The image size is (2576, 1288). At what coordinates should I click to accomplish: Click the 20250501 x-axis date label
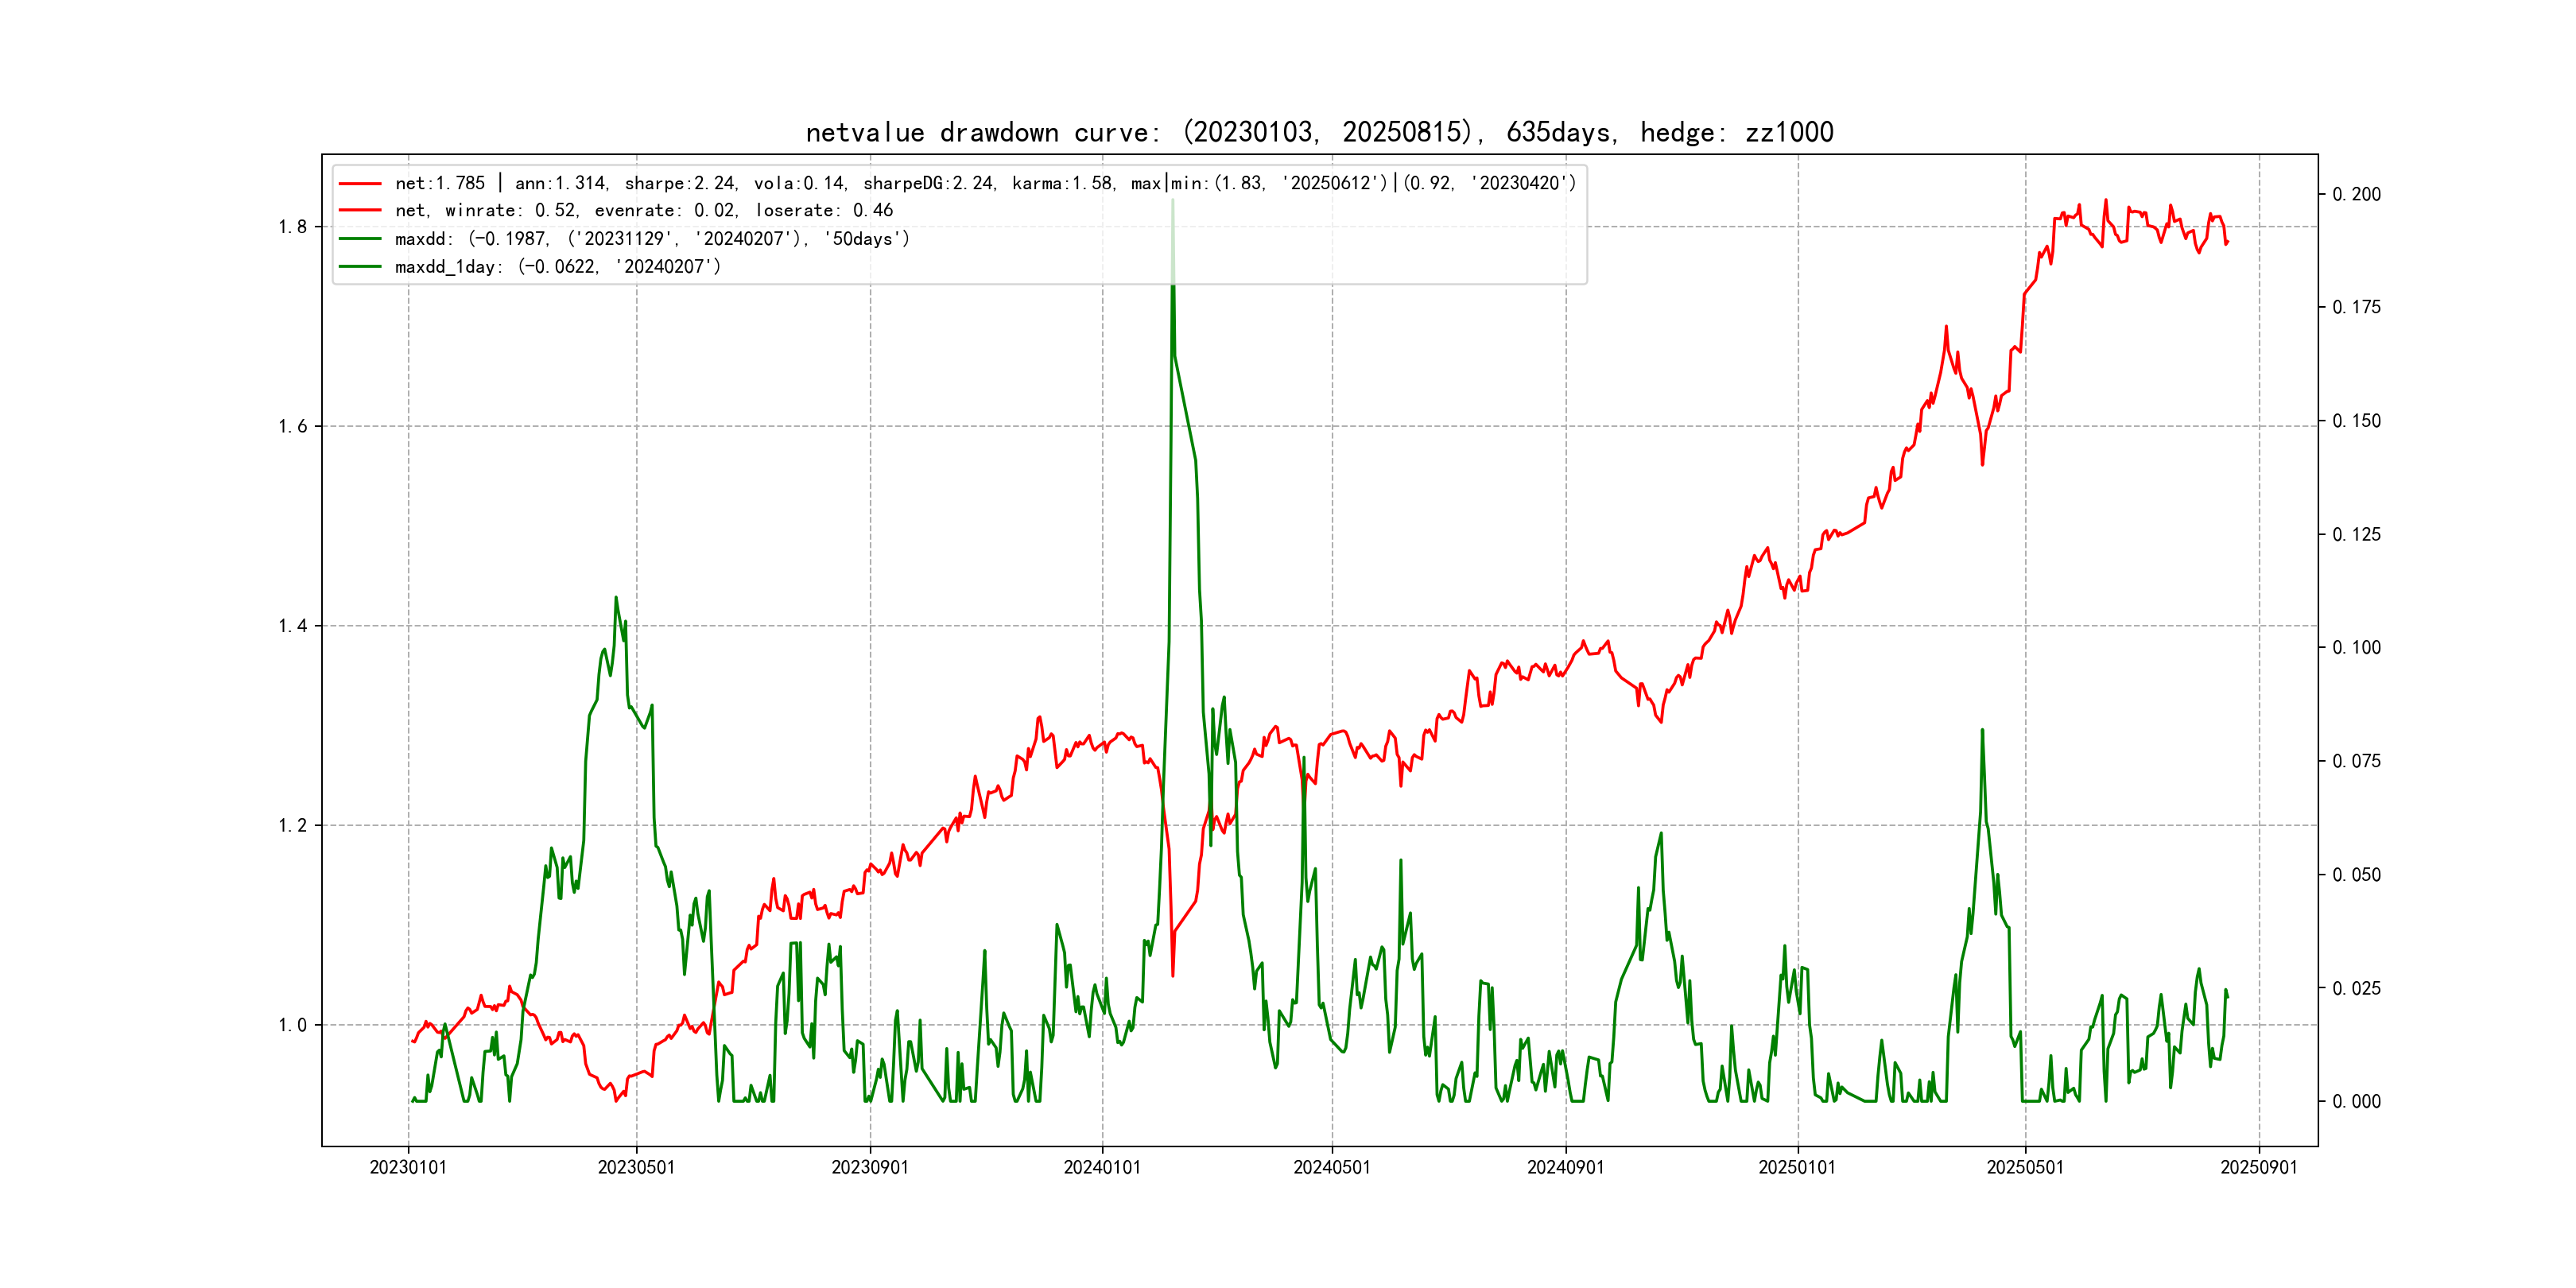(2025, 1167)
